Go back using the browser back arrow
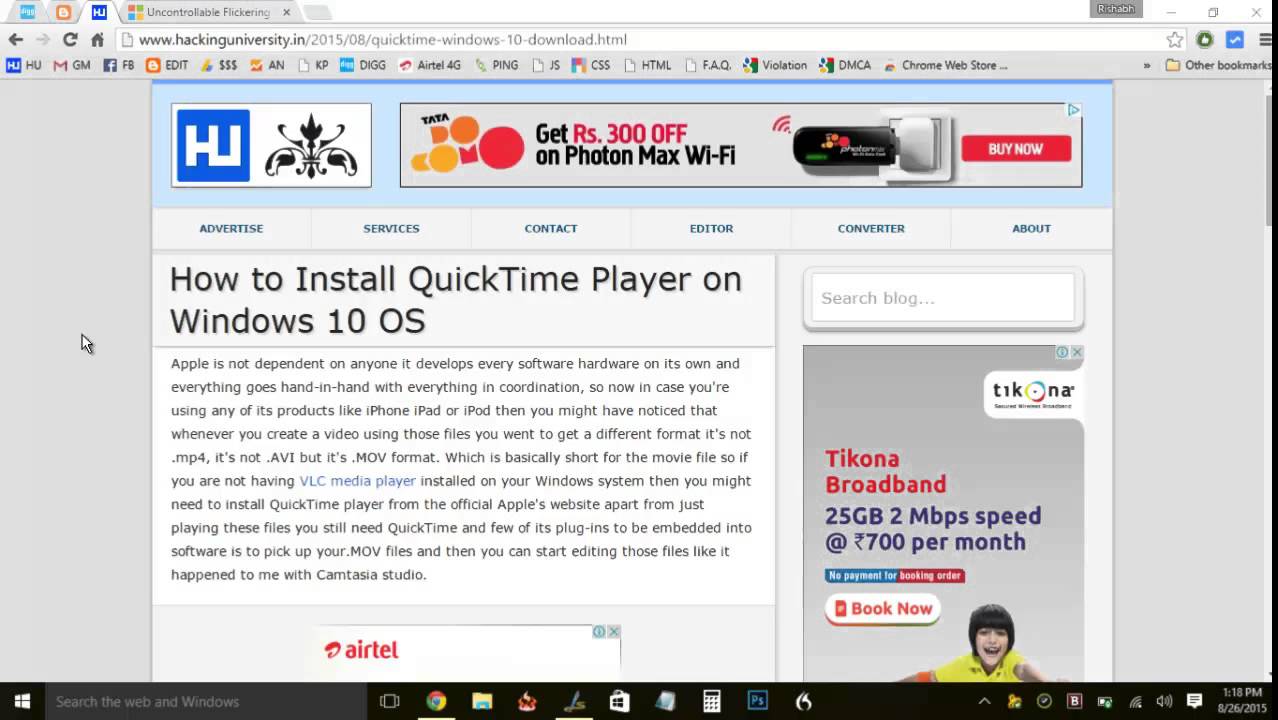The image size is (1278, 720). click(15, 40)
